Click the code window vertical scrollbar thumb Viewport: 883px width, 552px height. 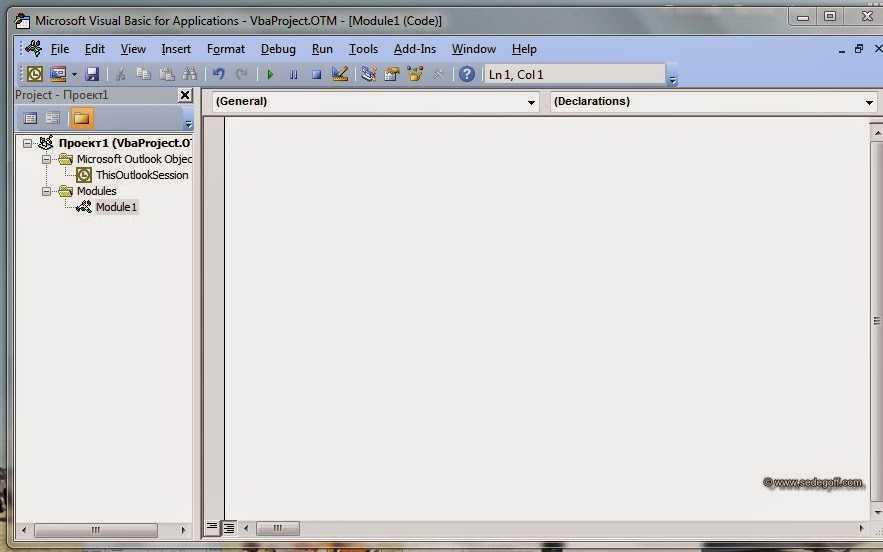(877, 321)
